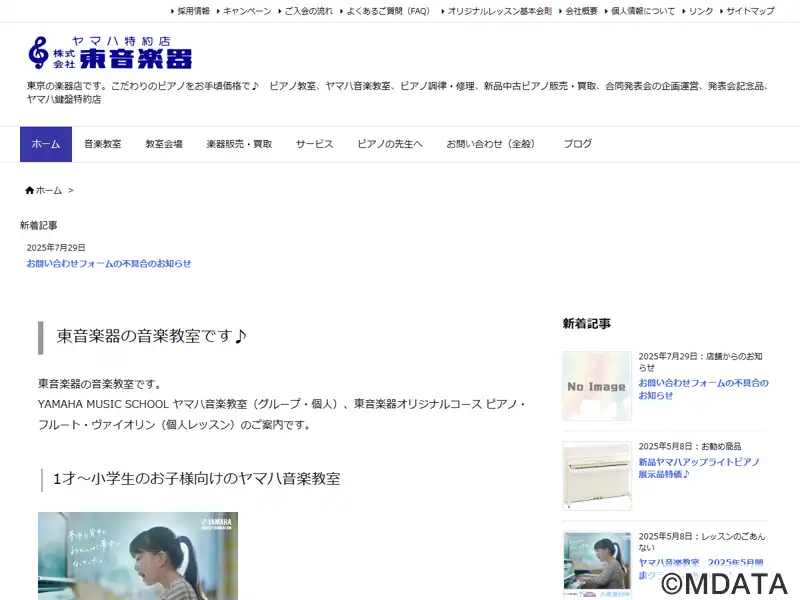
Task: Select 音楽教室 in main navigation
Action: [103, 144]
